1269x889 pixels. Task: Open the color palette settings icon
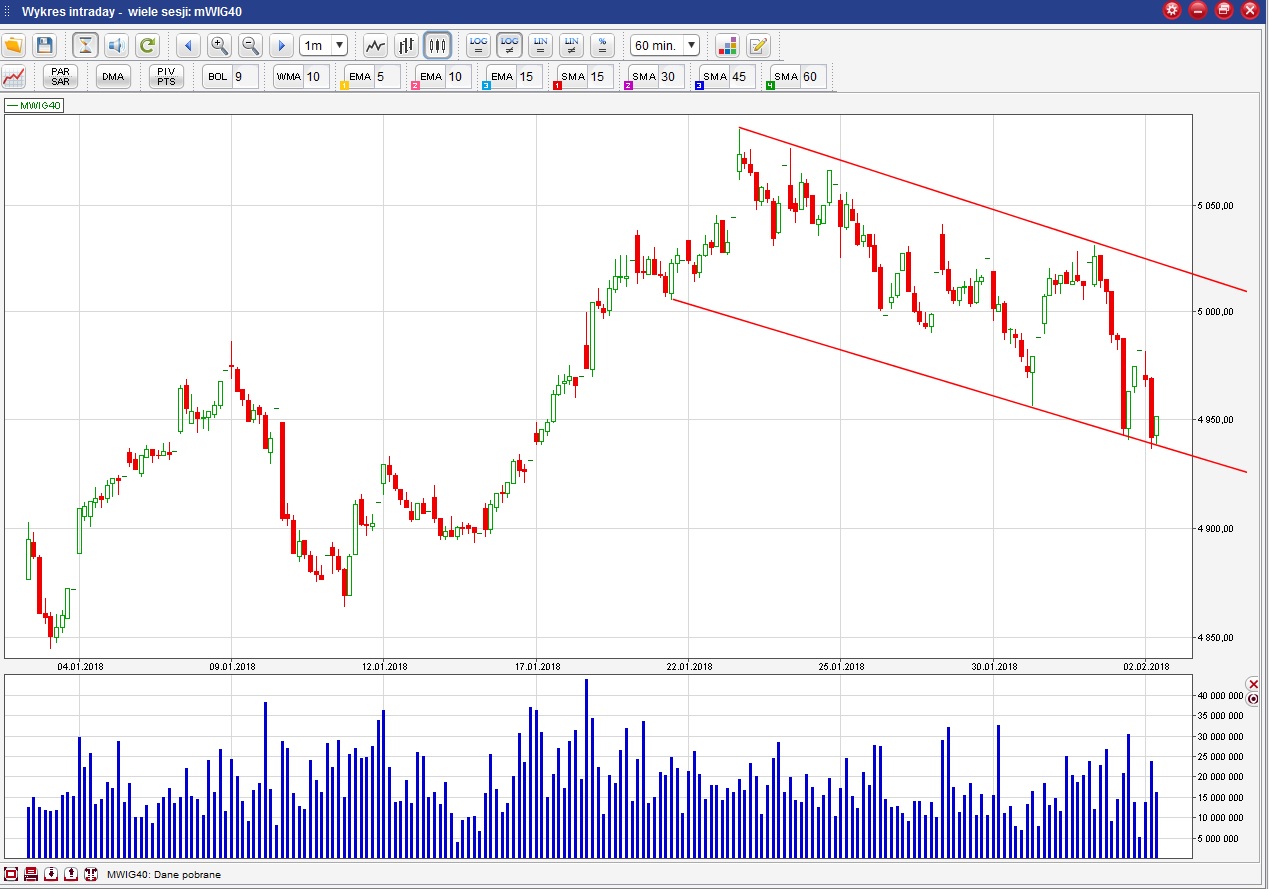tap(727, 45)
